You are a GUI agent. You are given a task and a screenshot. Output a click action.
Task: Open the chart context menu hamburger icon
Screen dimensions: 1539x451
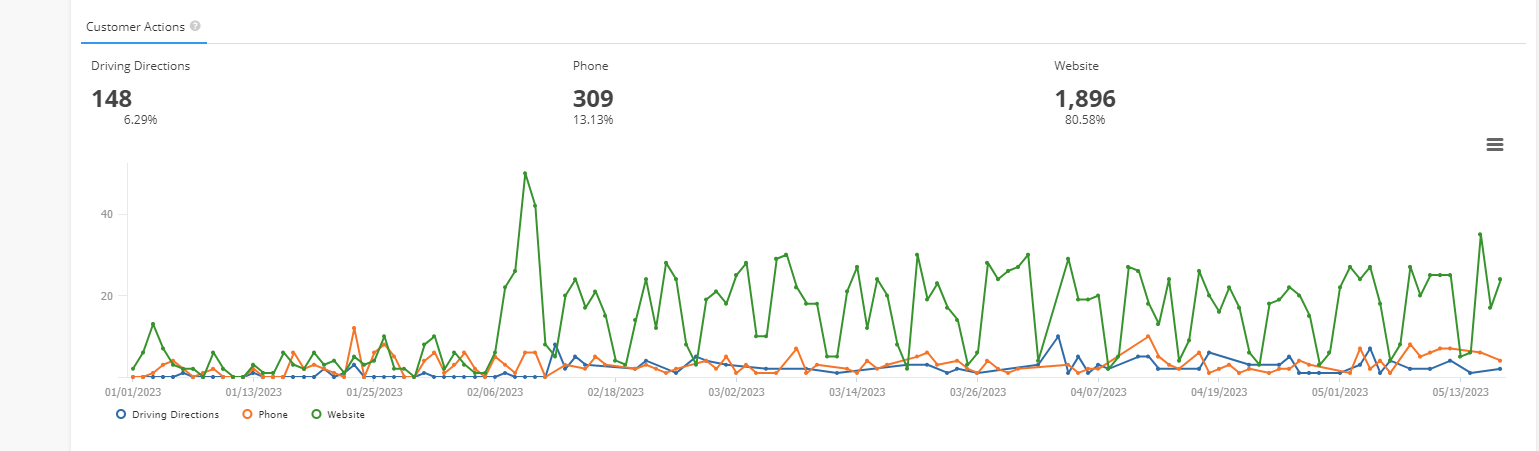(1495, 145)
